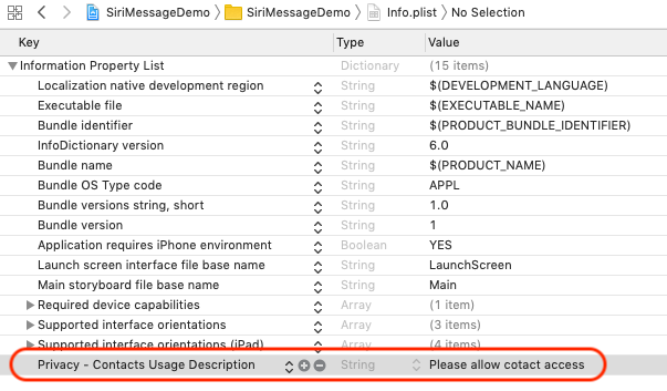Open key stepper for Supported interface orientations
This screenshot has width=667, height=391.
(x=318, y=327)
